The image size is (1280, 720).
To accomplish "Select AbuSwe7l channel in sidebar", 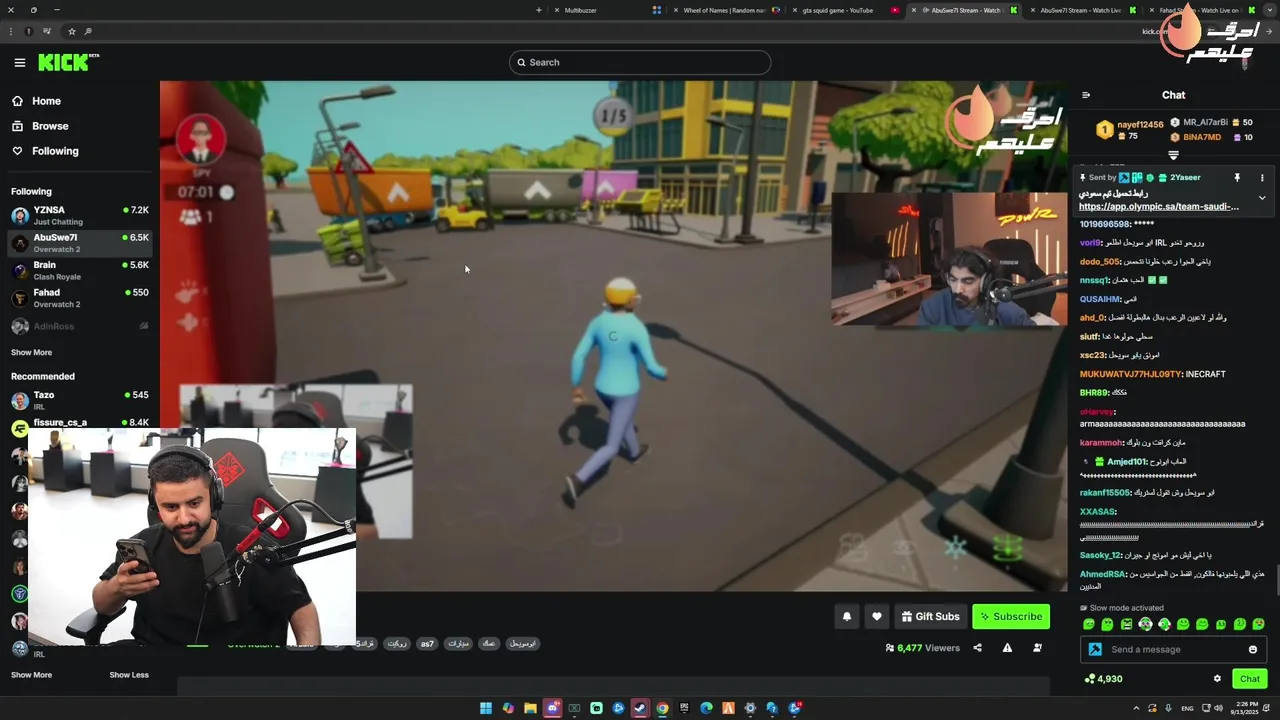I will [x=80, y=243].
